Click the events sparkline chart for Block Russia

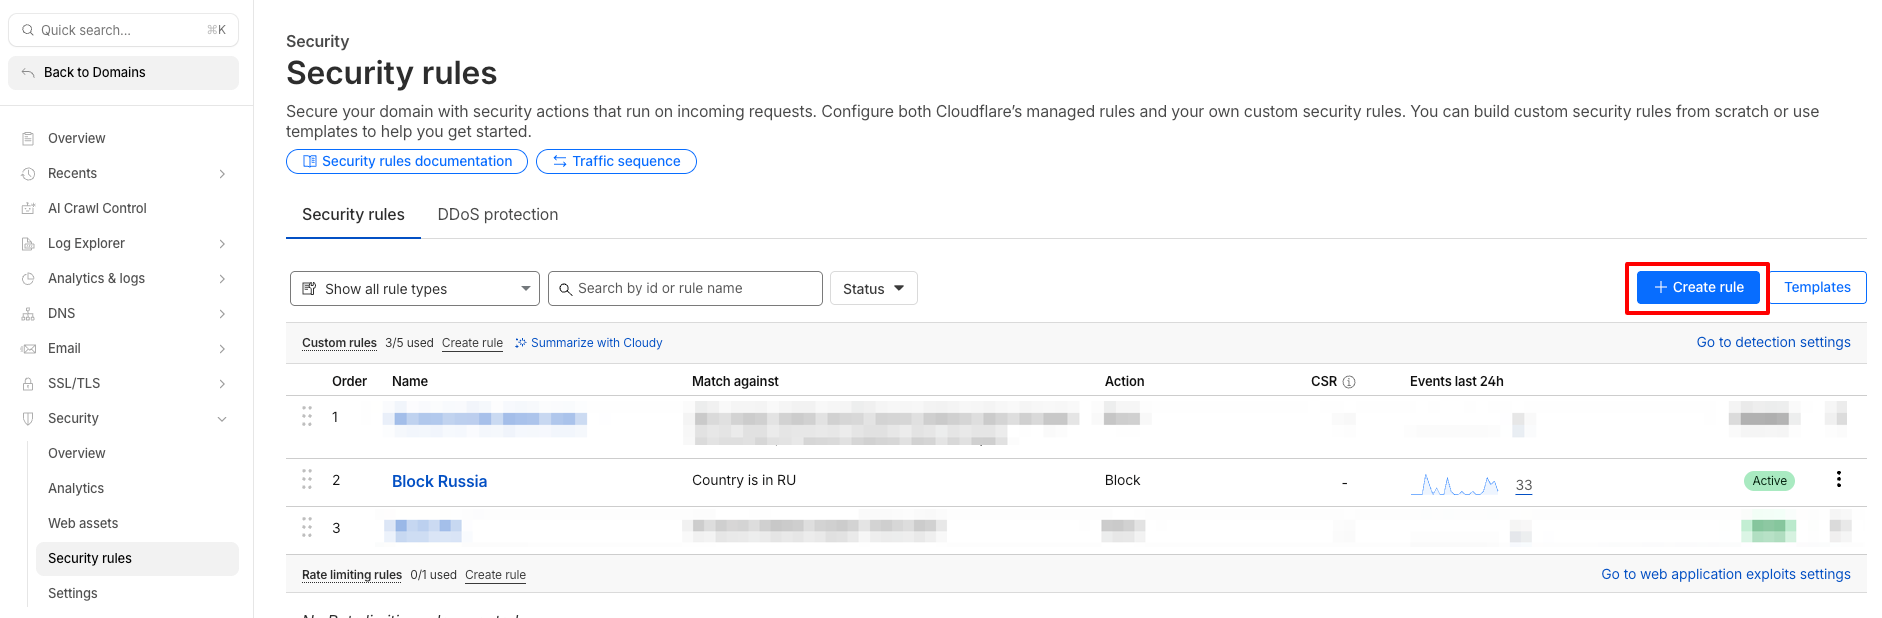click(x=1454, y=485)
